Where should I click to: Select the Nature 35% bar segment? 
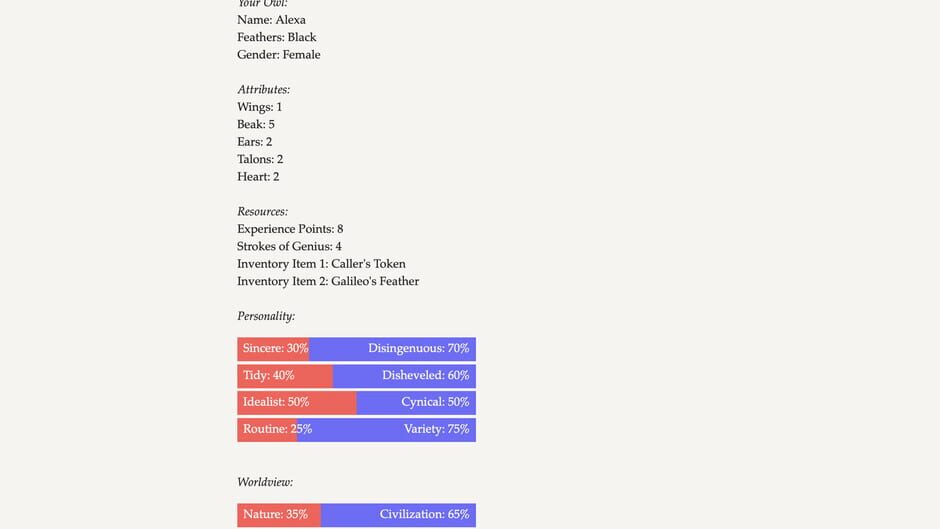[278, 515]
